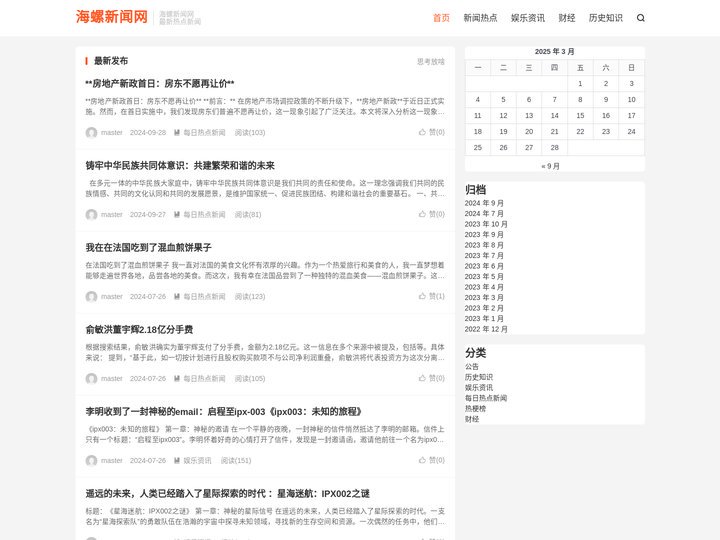Open the 历史知识 category in sidebar
Screen dimensions: 720x540
click(x=478, y=377)
